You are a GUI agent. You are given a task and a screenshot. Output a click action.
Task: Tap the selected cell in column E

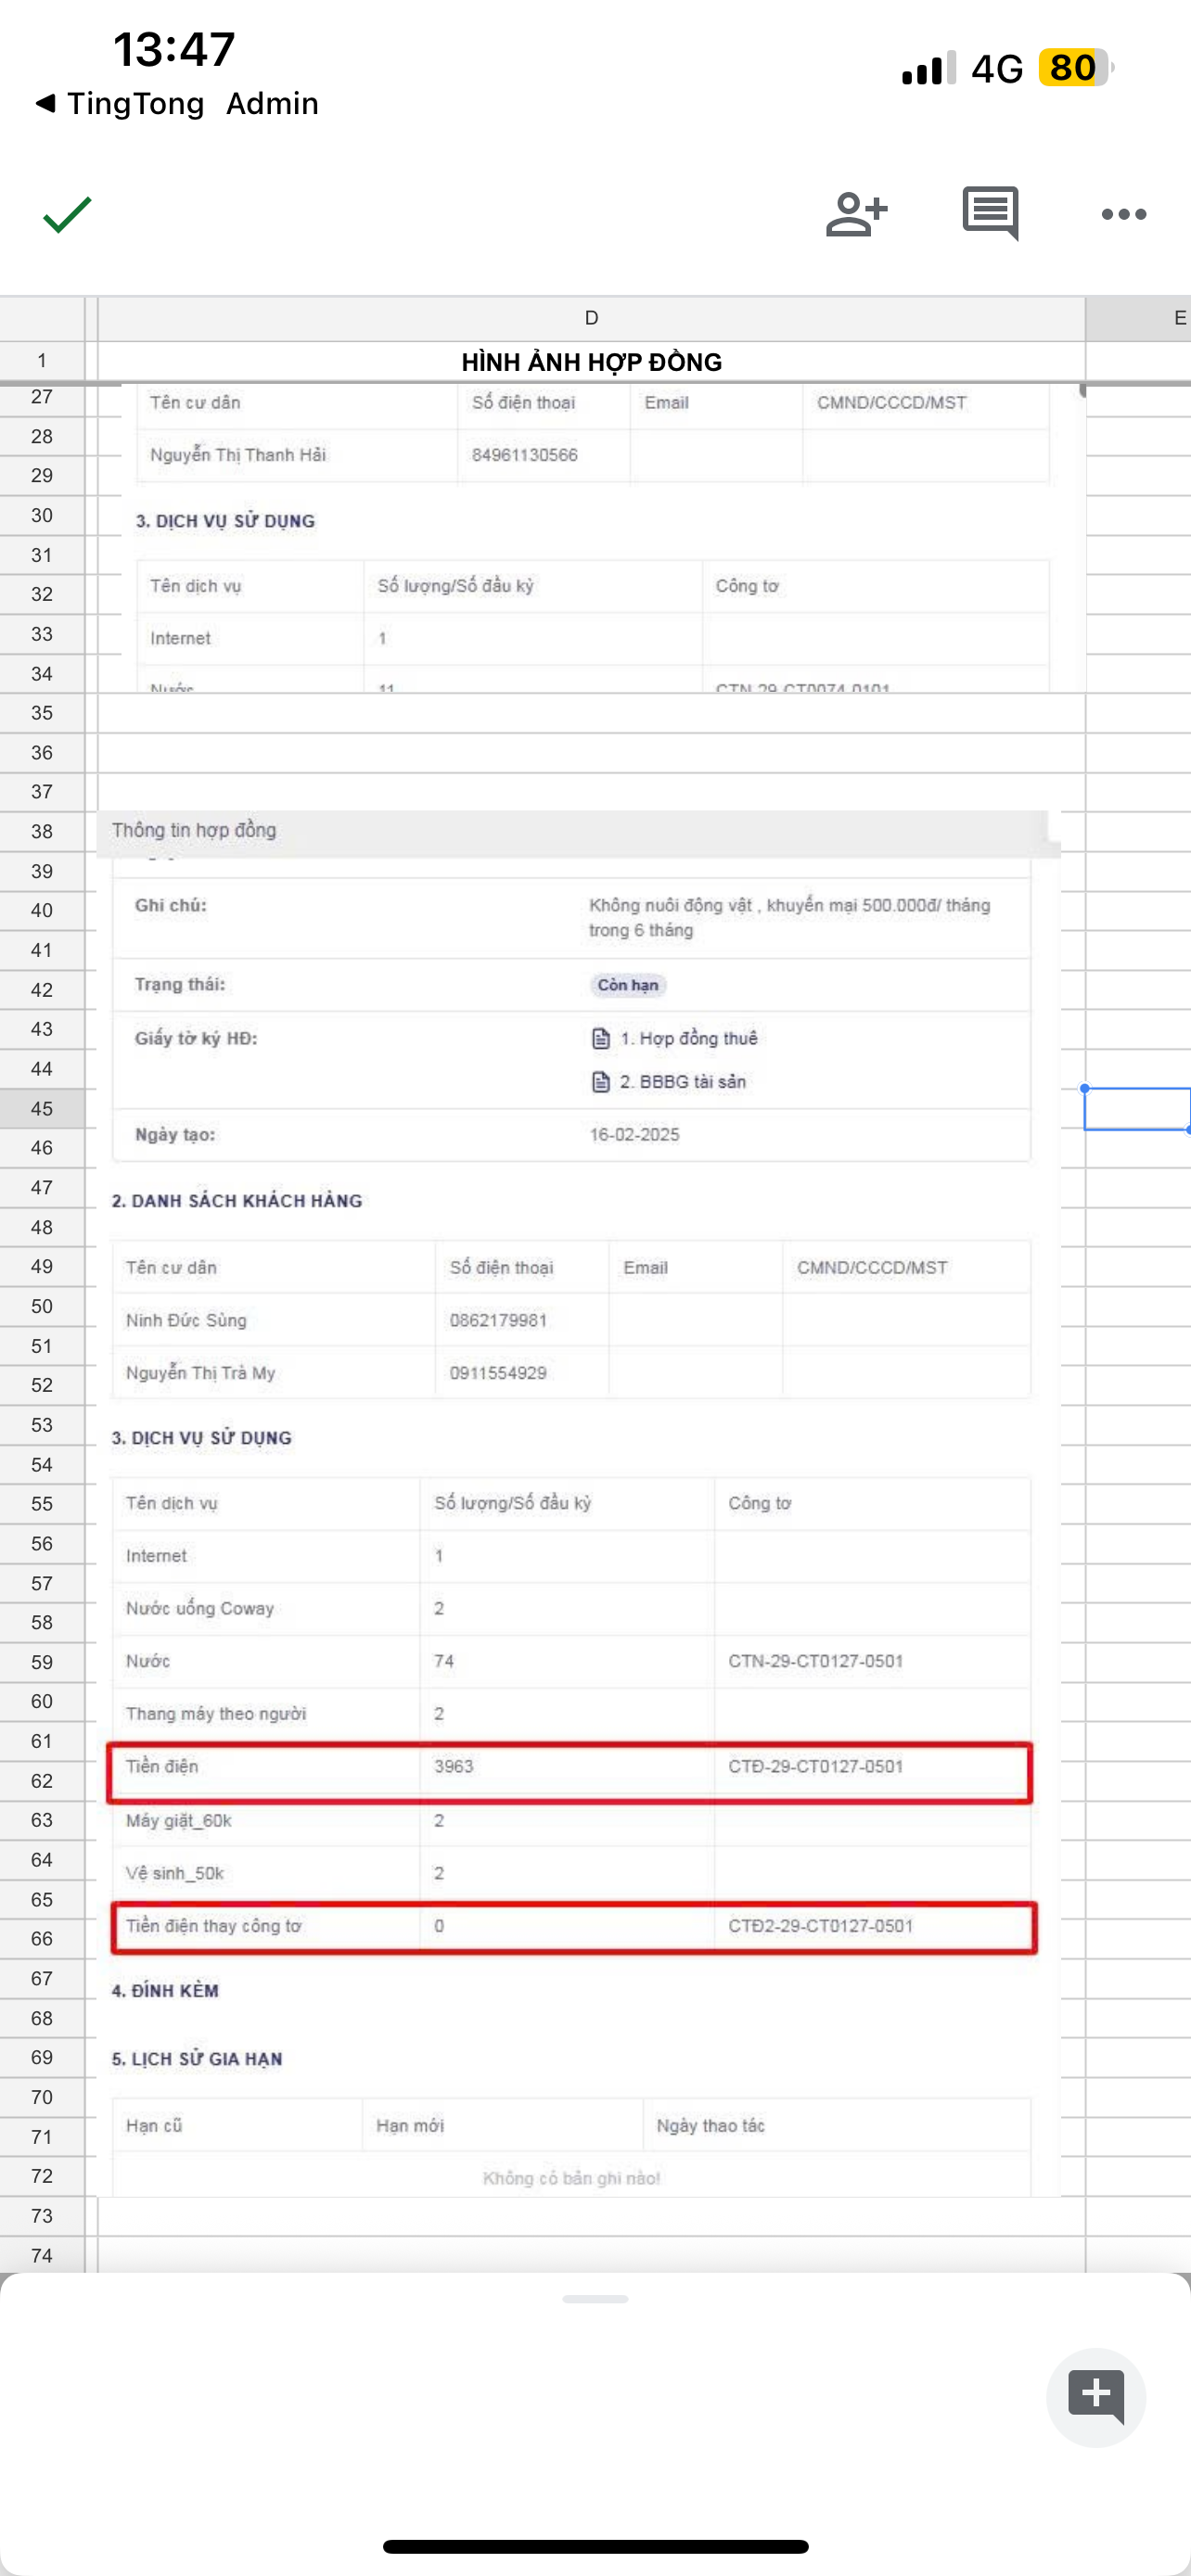click(x=1137, y=1108)
